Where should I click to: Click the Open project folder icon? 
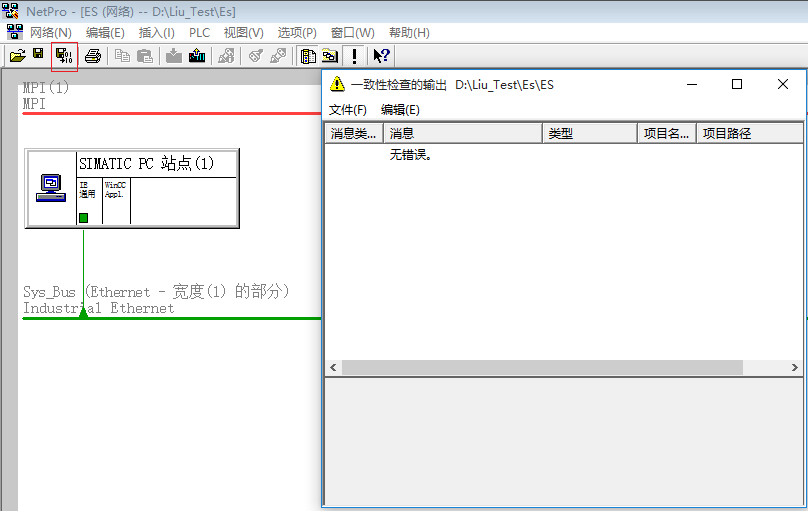[x=17, y=56]
